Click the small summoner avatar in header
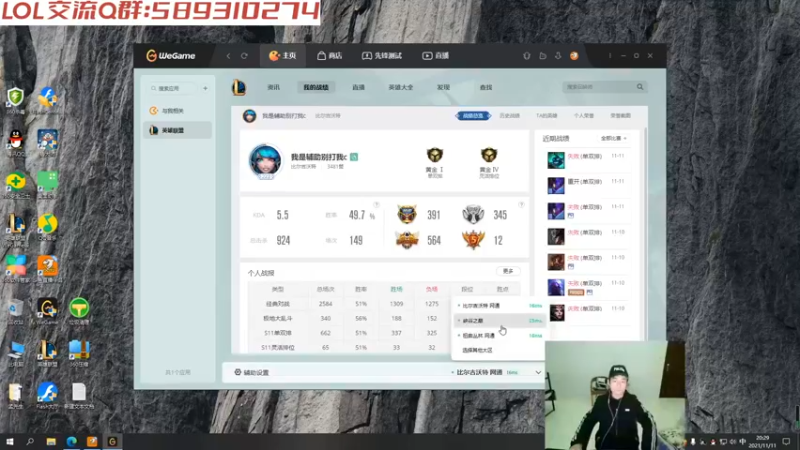The width and height of the screenshot is (800, 450). tap(249, 116)
